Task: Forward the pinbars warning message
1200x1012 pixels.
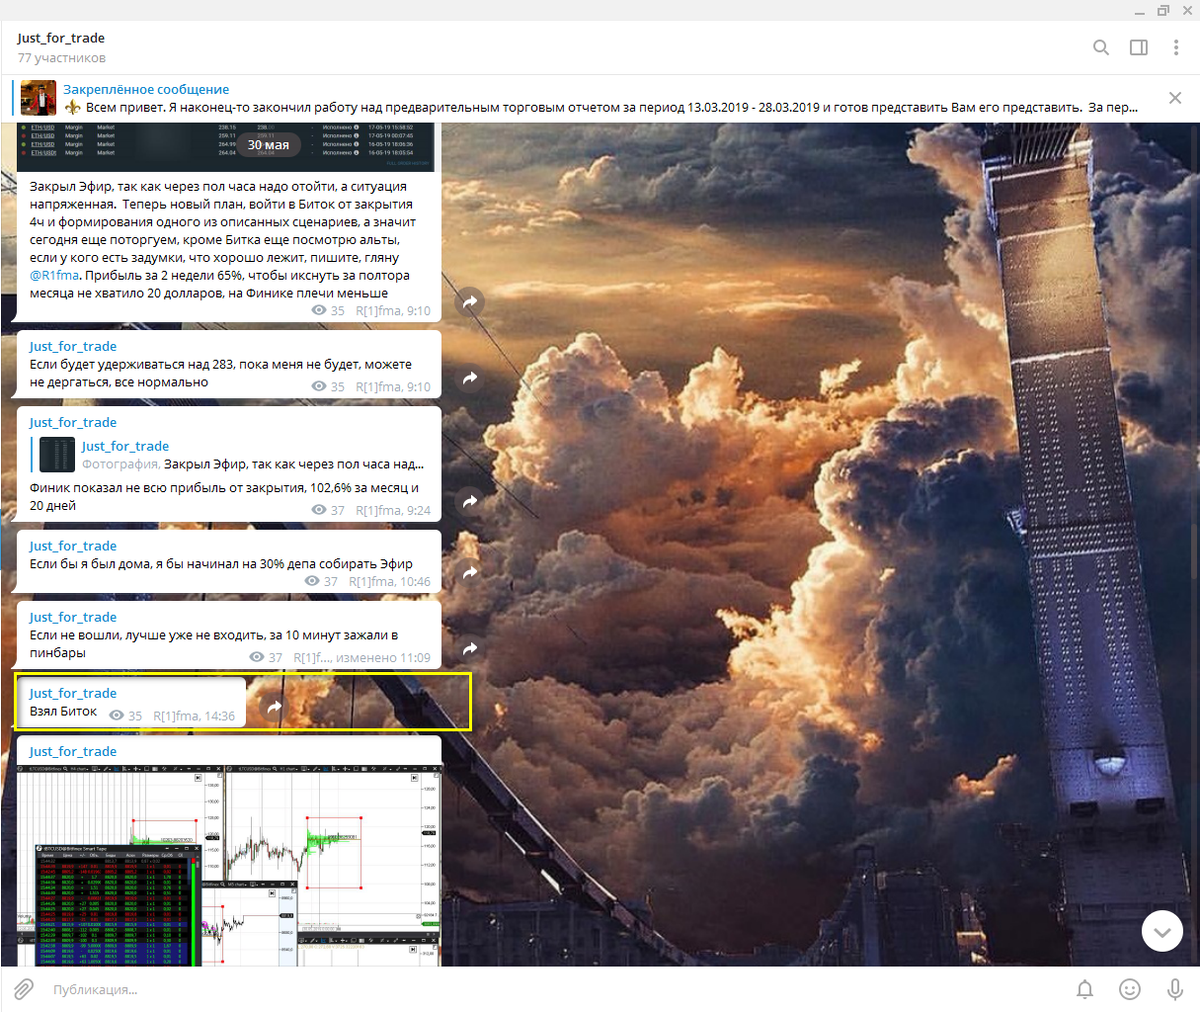Action: click(471, 649)
